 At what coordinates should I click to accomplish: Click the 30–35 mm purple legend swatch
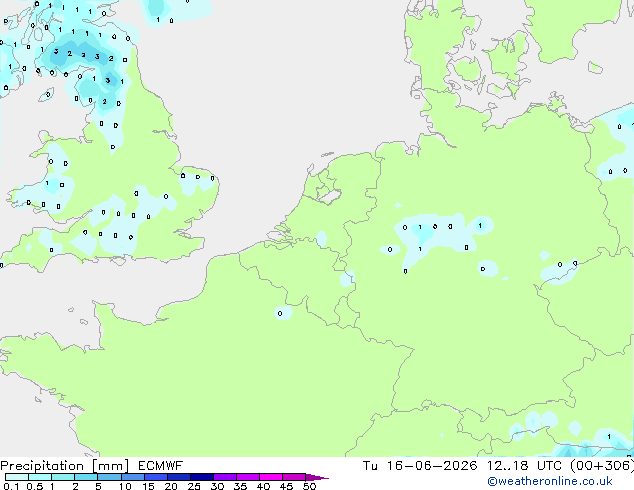224,477
